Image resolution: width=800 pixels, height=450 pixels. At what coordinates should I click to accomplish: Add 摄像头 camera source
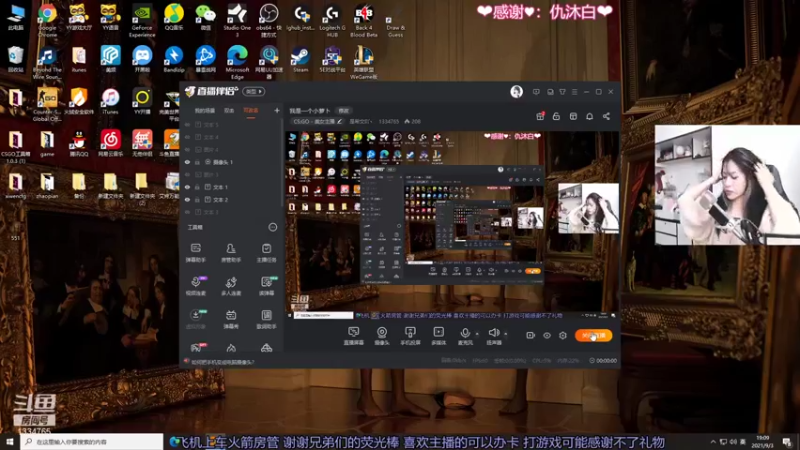pos(382,336)
